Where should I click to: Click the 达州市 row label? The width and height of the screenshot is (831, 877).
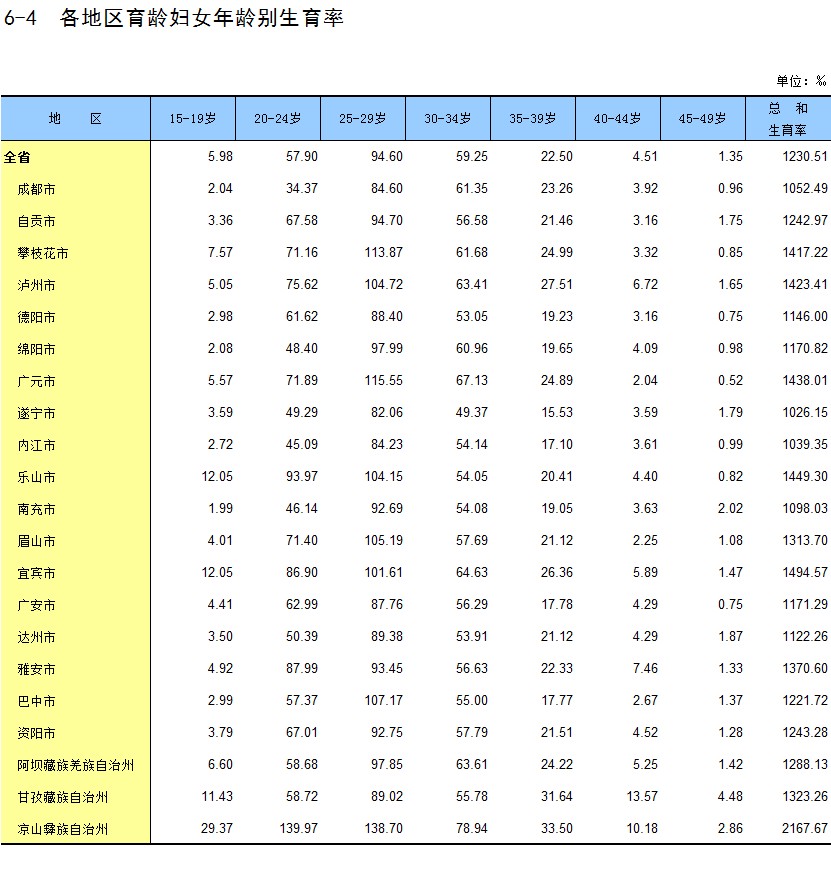click(36, 637)
